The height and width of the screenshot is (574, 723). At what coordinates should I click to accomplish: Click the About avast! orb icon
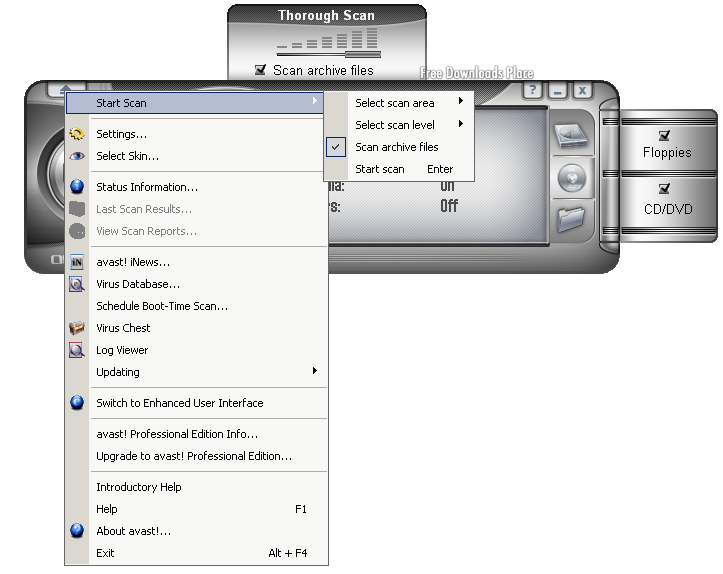[x=77, y=531]
